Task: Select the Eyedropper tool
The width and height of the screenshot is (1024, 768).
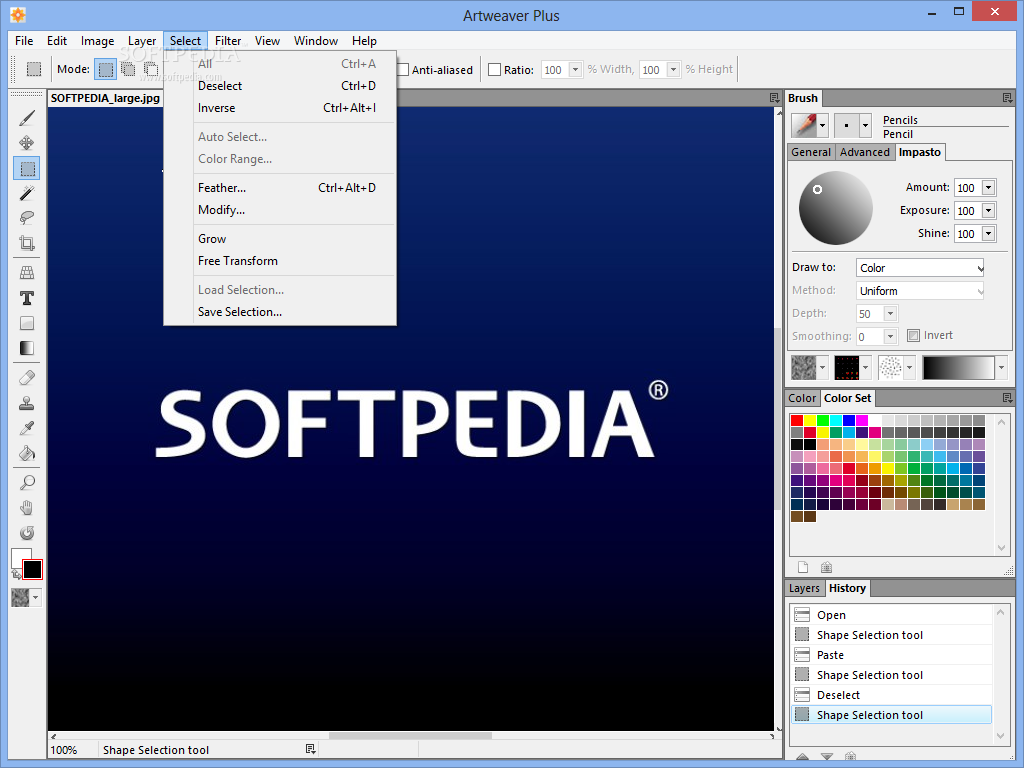Action: coord(27,428)
